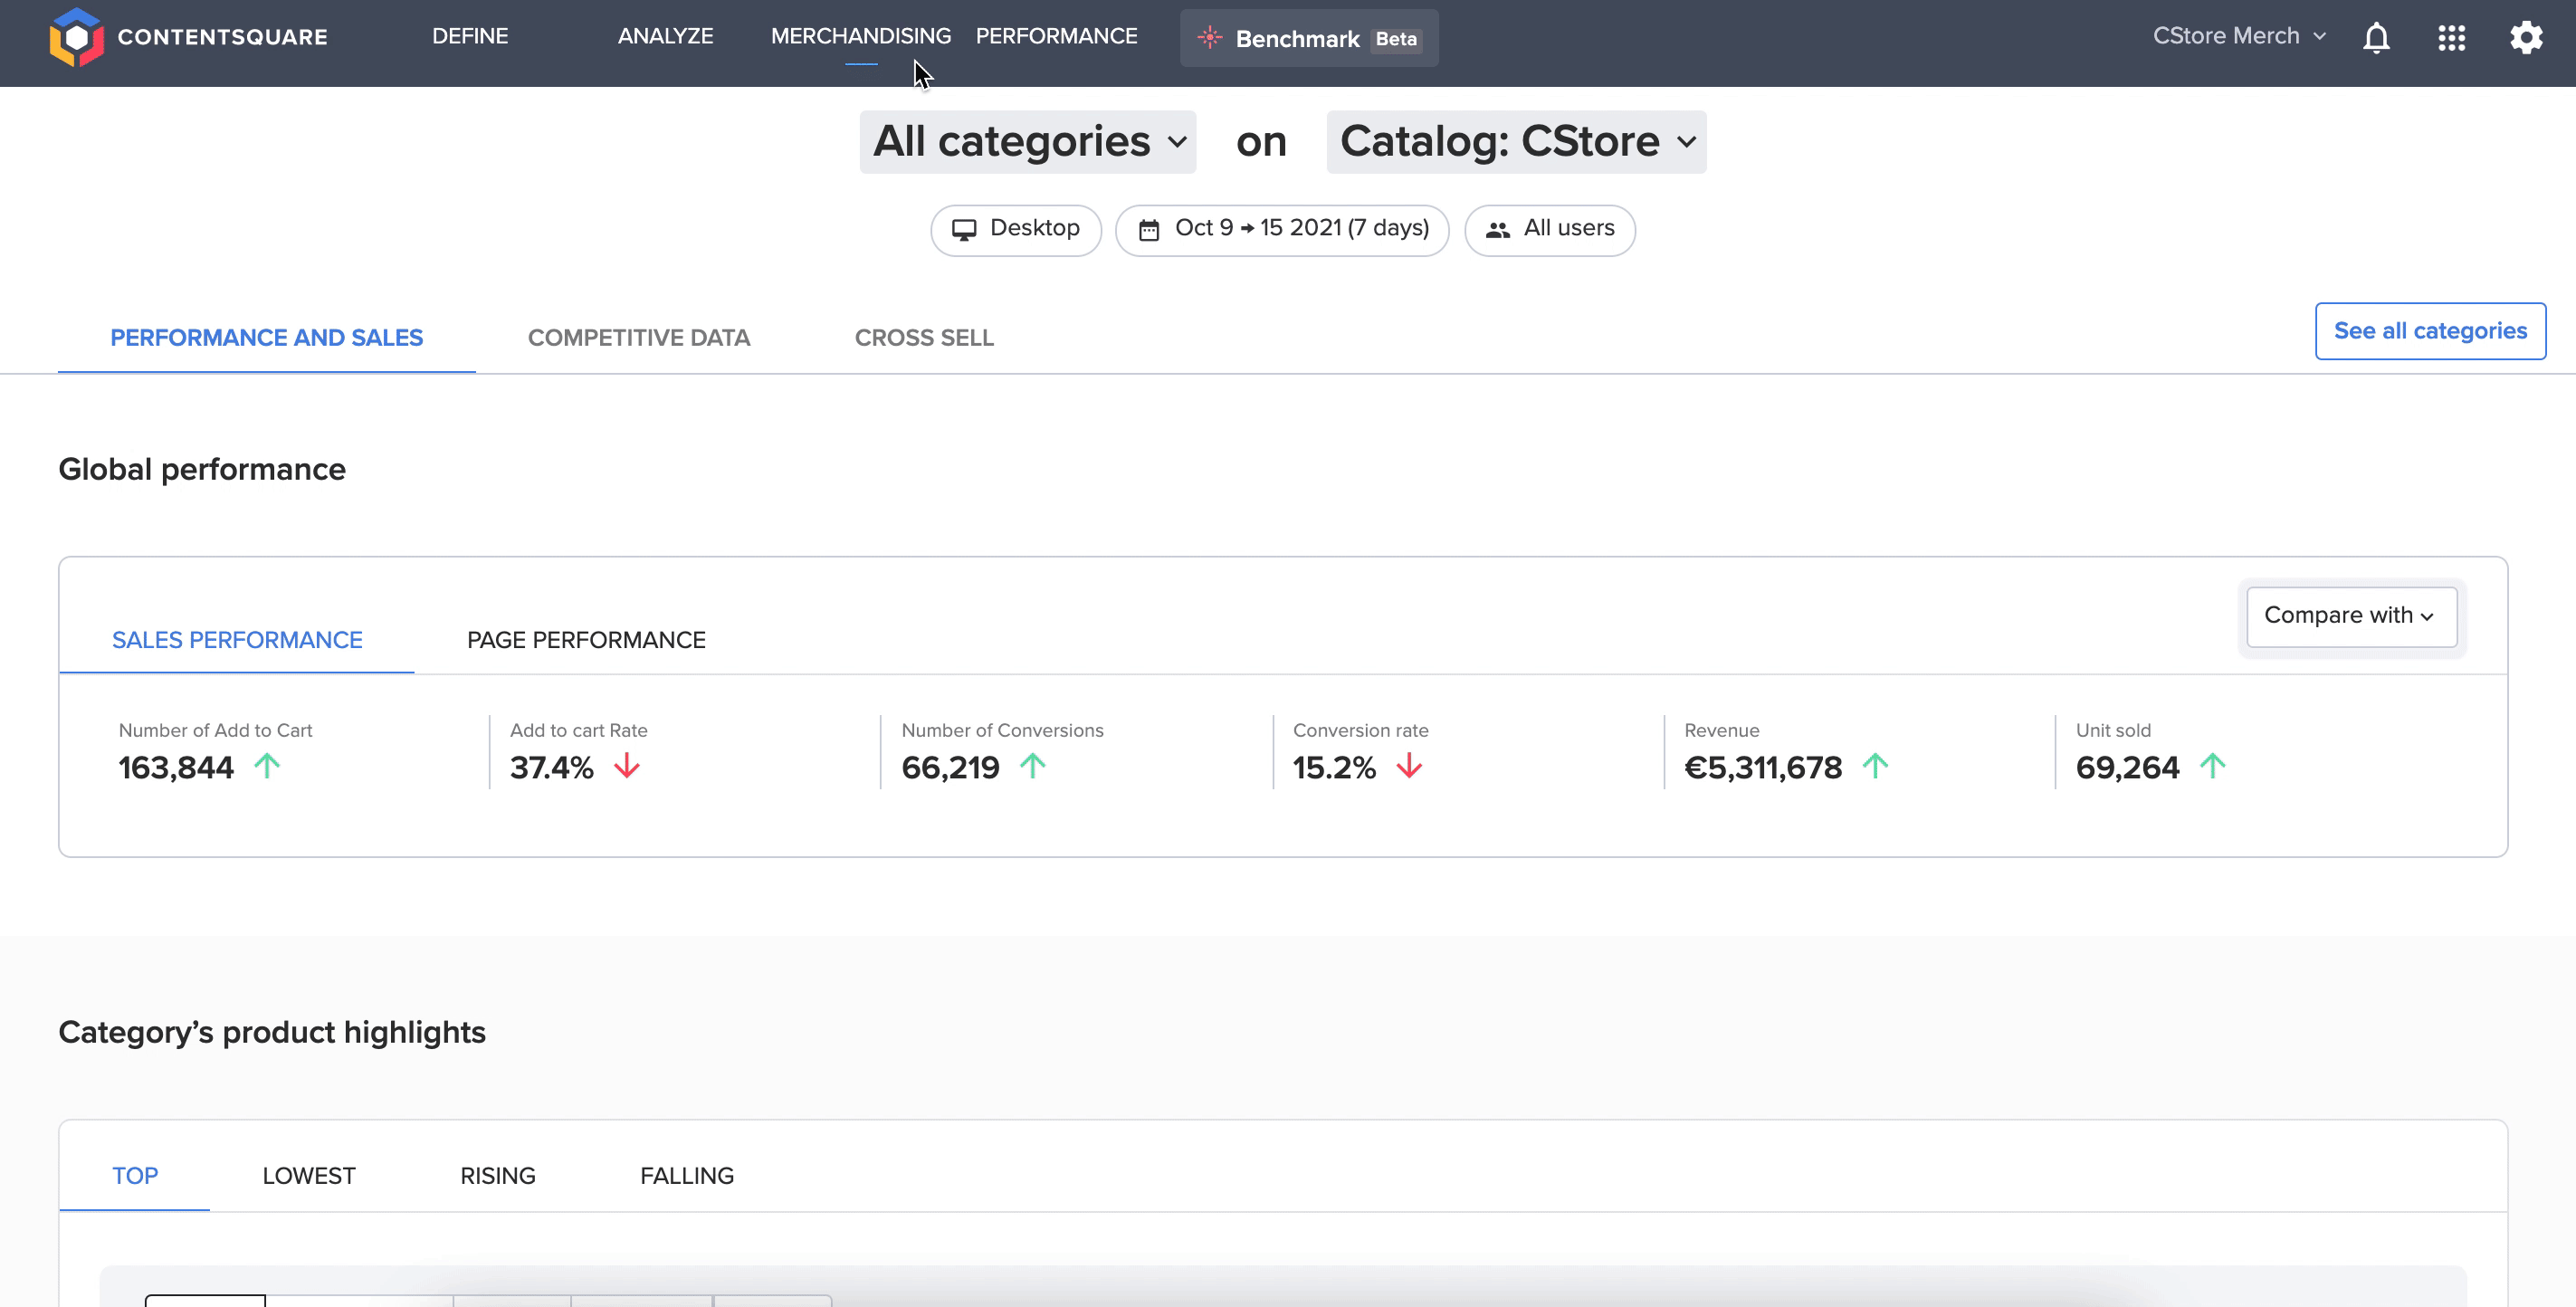Viewport: 2576px width, 1307px height.
Task: Click the Benchmark sparkle icon
Action: click(1209, 38)
